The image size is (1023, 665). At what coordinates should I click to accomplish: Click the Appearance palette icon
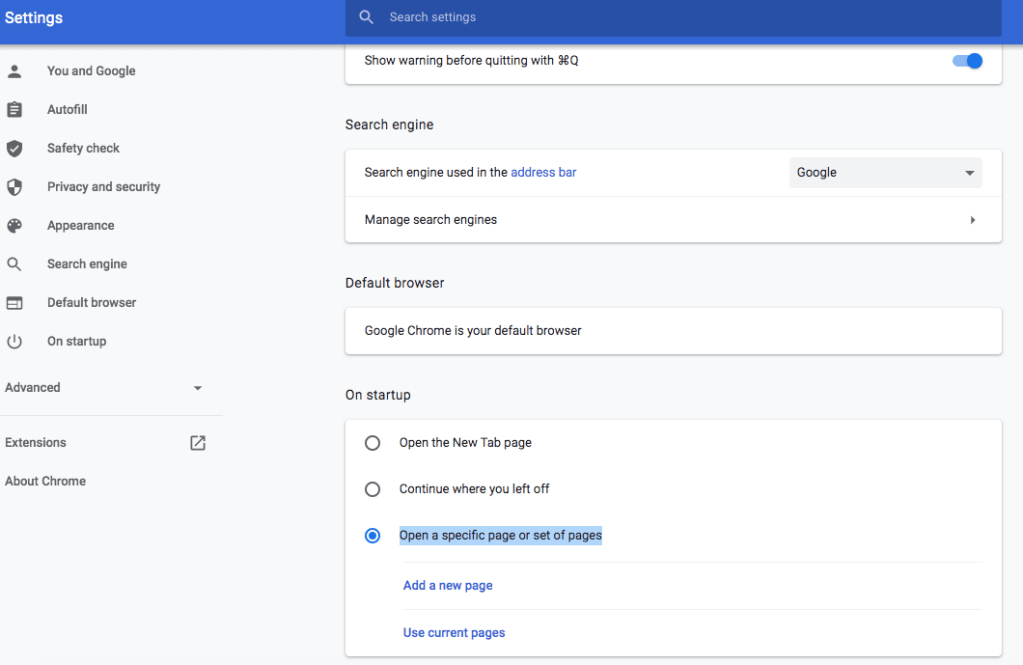pyautogui.click(x=14, y=226)
